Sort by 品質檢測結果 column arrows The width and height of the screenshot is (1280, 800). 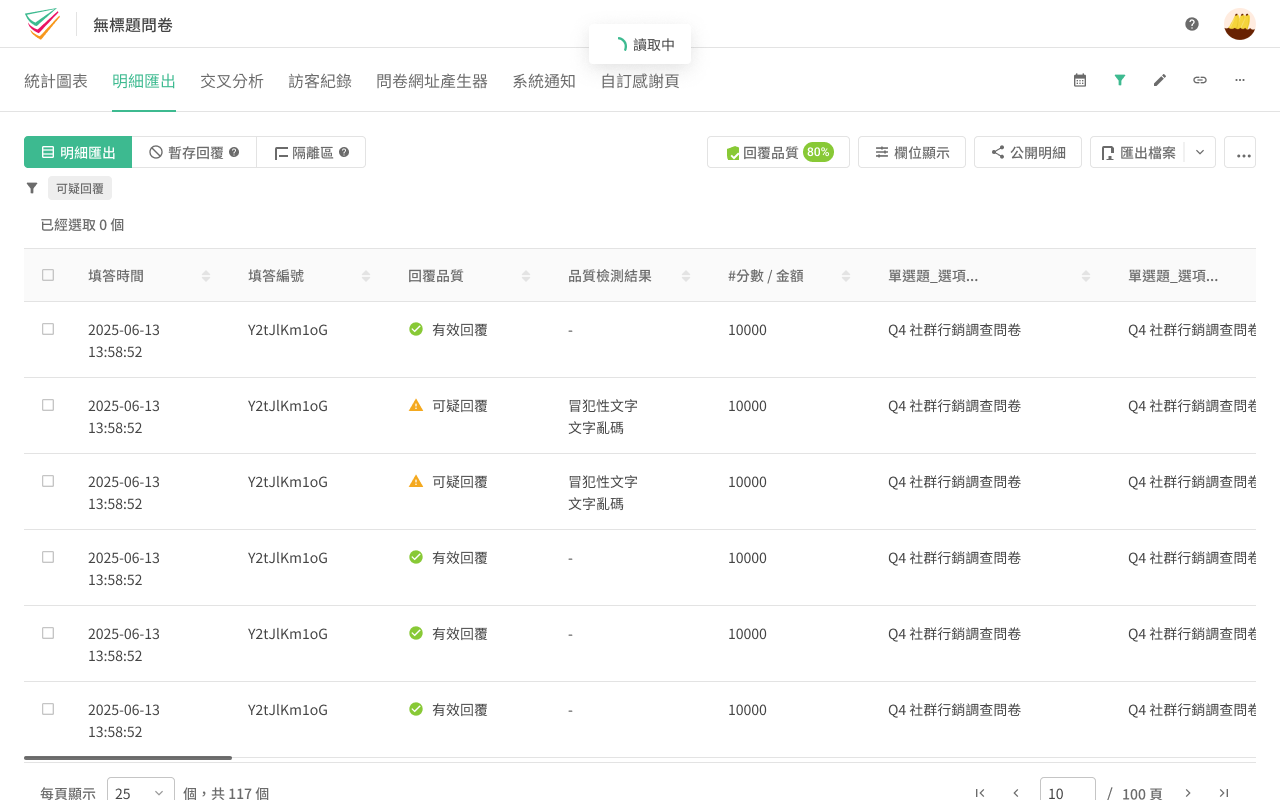(x=686, y=276)
